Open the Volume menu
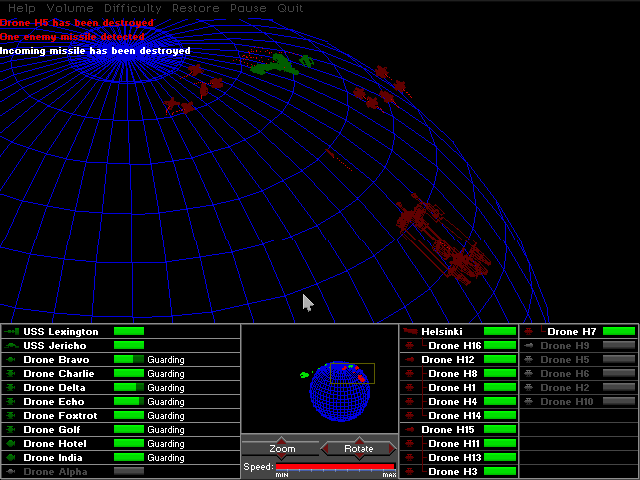 pos(70,8)
